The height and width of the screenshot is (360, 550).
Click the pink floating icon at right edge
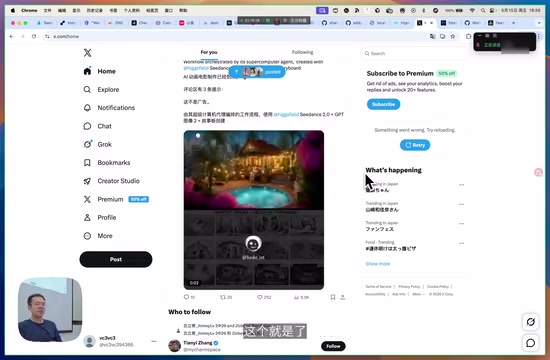[538, 172]
